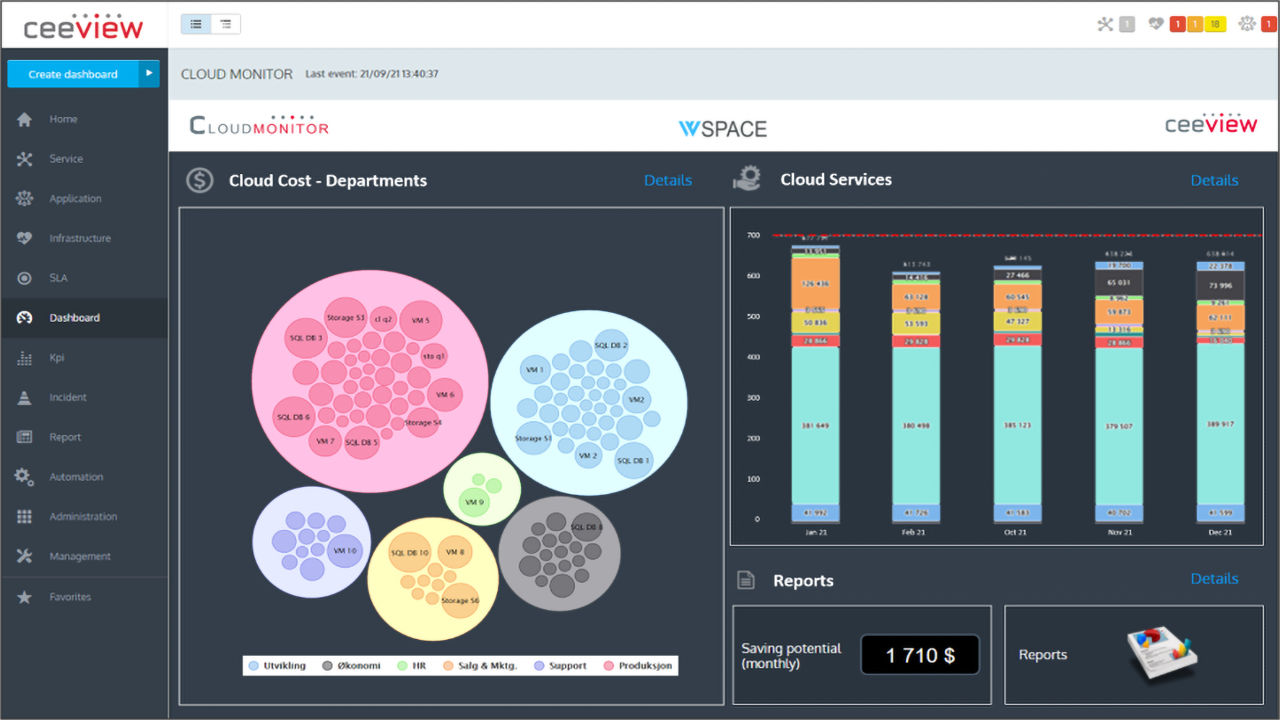Click the Storage S6 bubble
This screenshot has height=720, width=1280.
coord(460,600)
